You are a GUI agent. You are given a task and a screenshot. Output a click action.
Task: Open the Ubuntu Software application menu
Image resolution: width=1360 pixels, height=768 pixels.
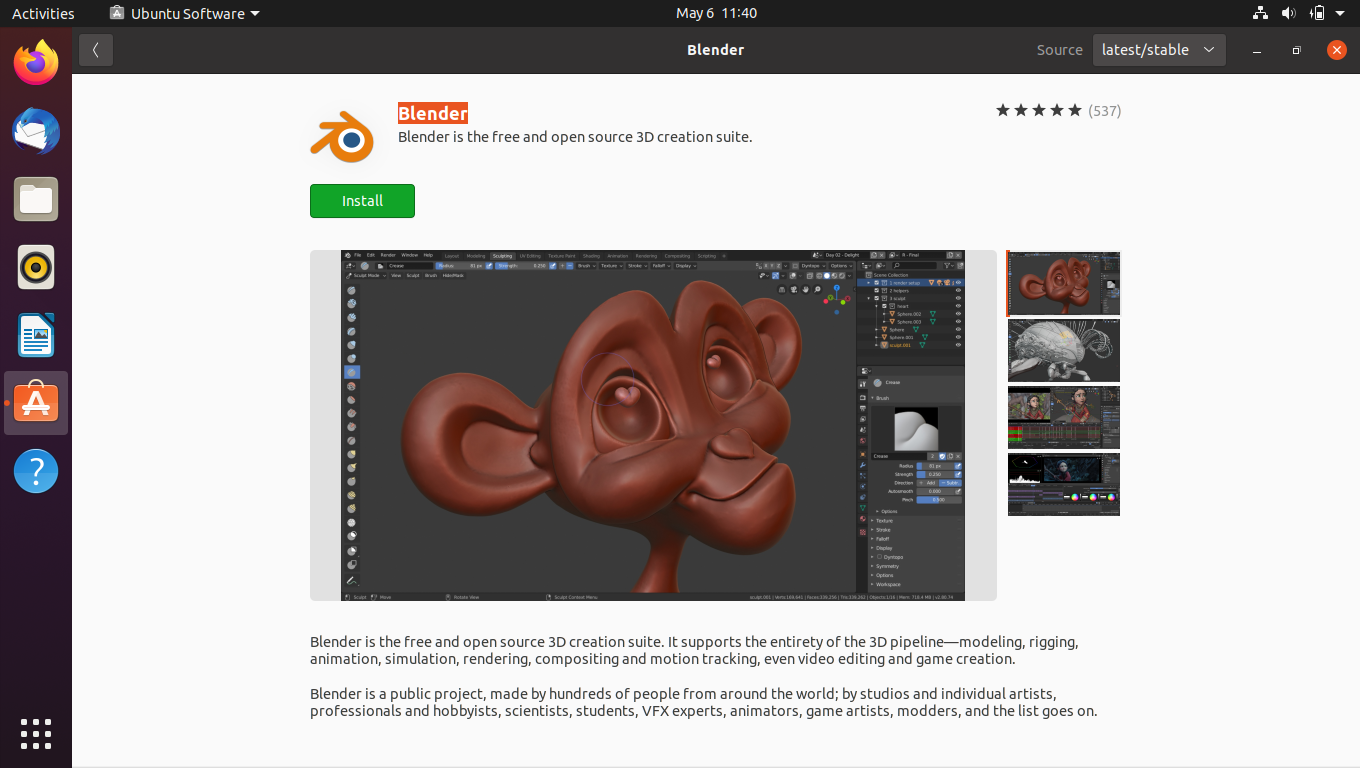(183, 13)
